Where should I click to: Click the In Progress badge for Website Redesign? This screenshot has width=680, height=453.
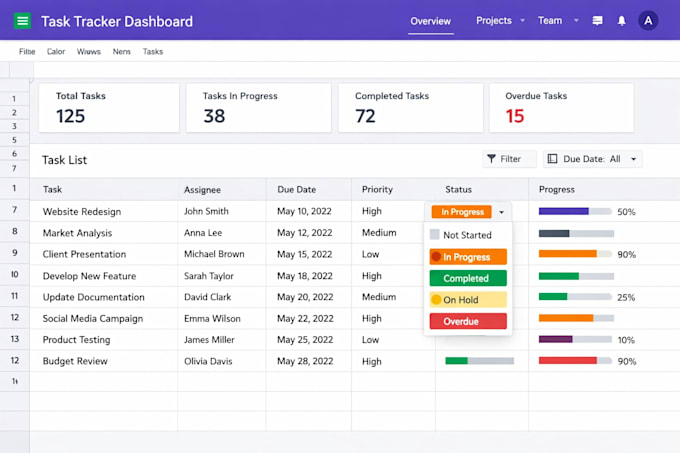click(461, 212)
